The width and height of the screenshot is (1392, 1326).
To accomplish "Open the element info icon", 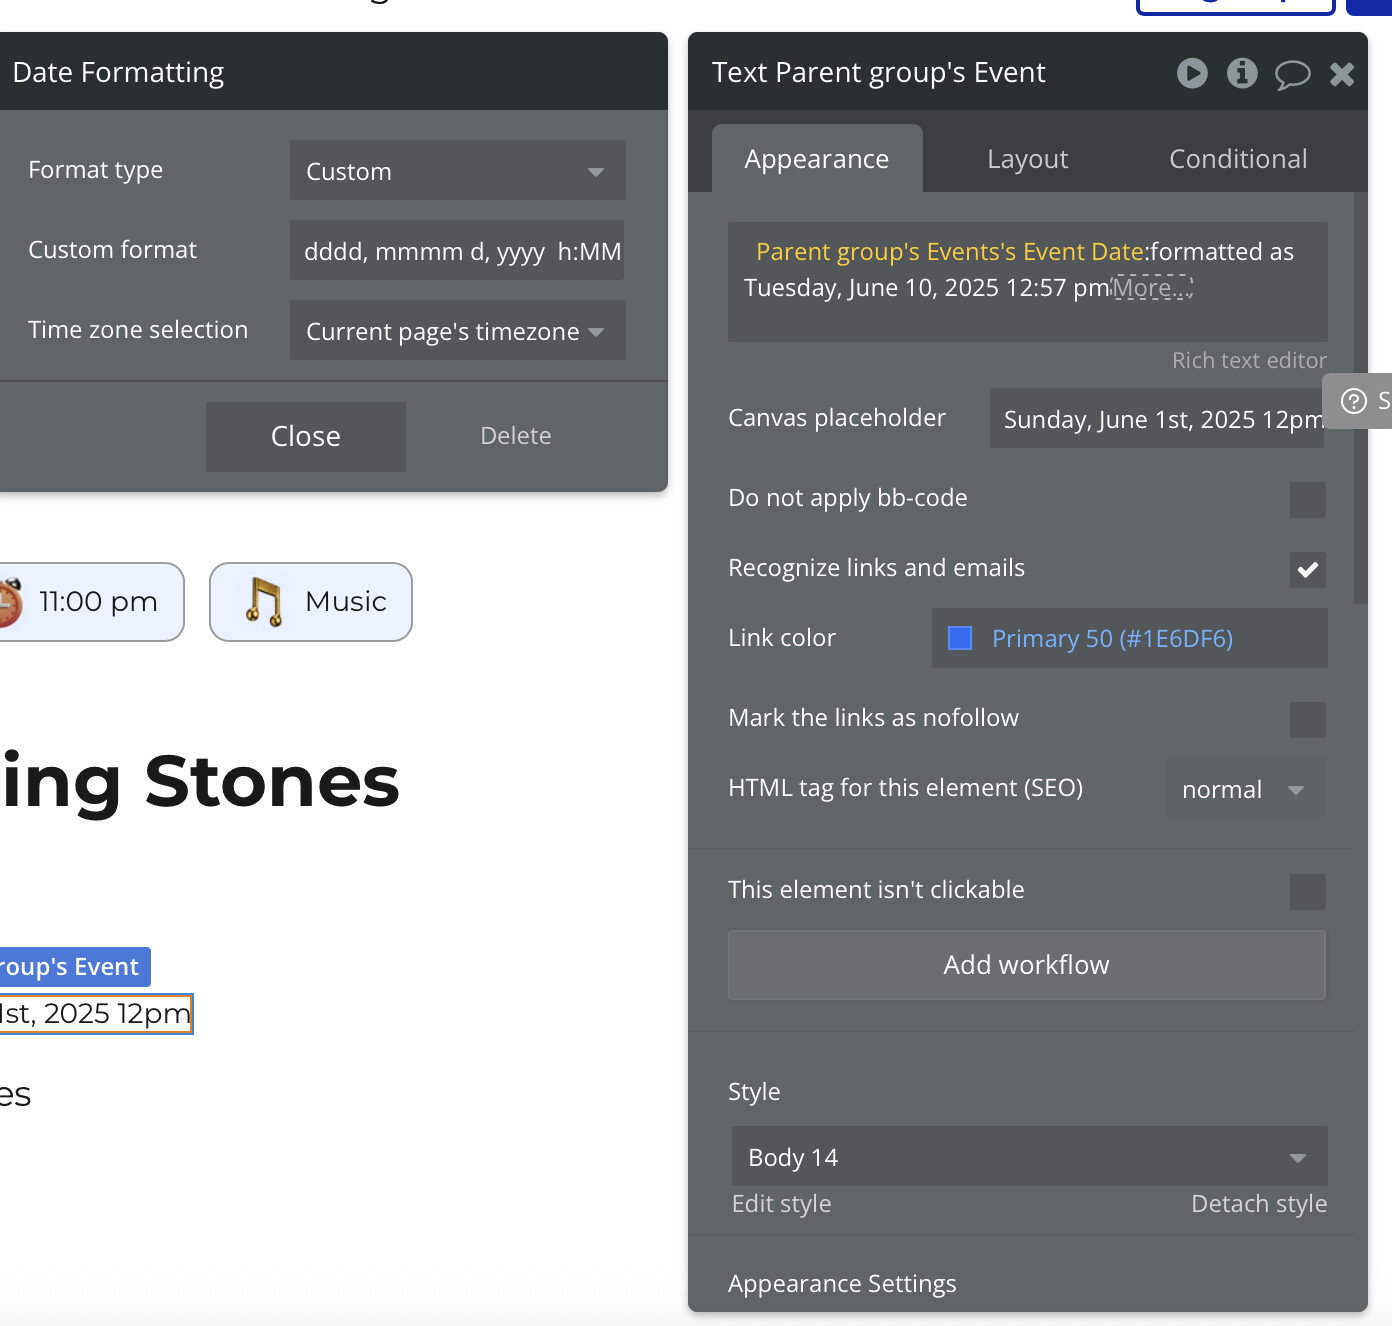I will 1242,73.
